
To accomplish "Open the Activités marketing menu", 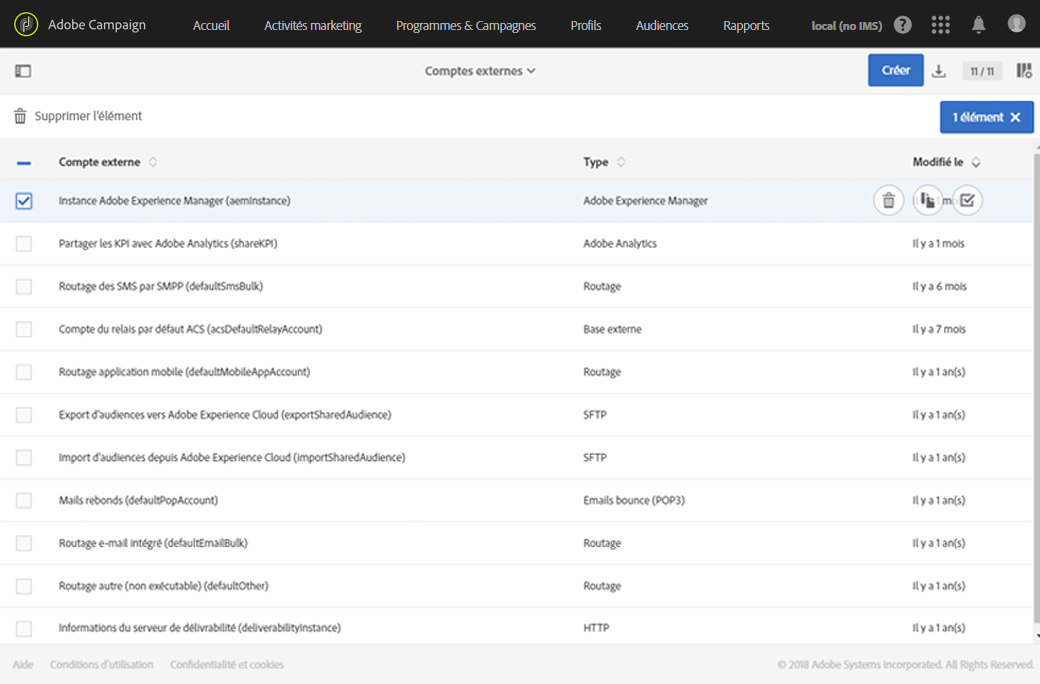I will coord(313,25).
